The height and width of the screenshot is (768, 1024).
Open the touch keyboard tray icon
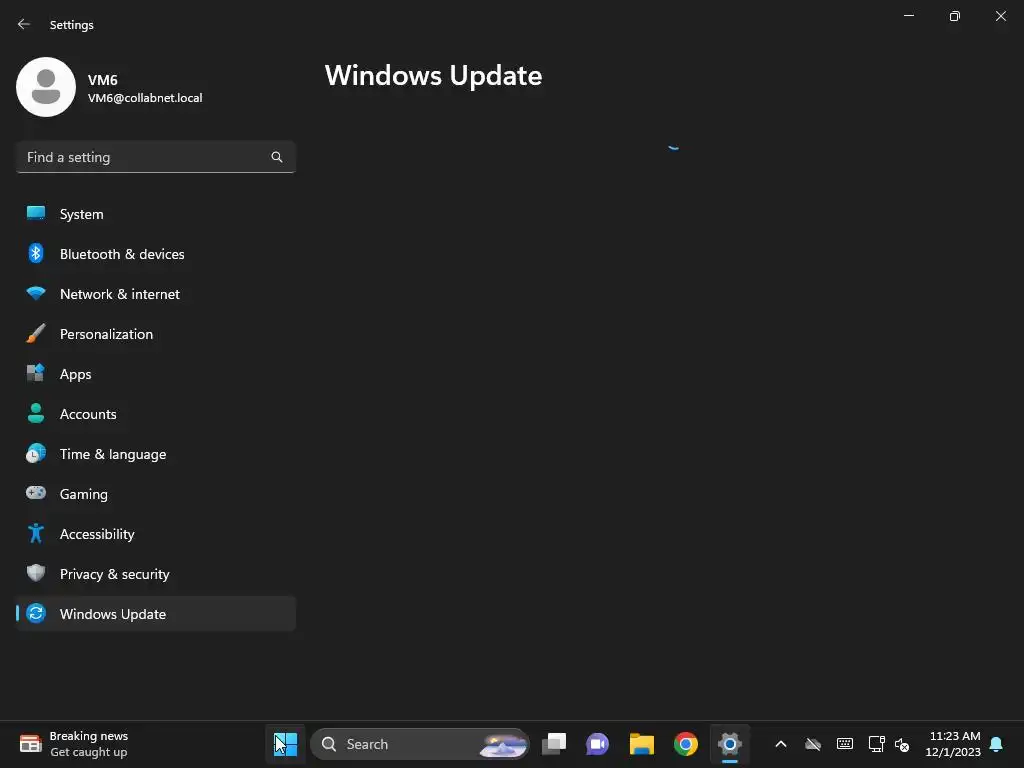[844, 744]
